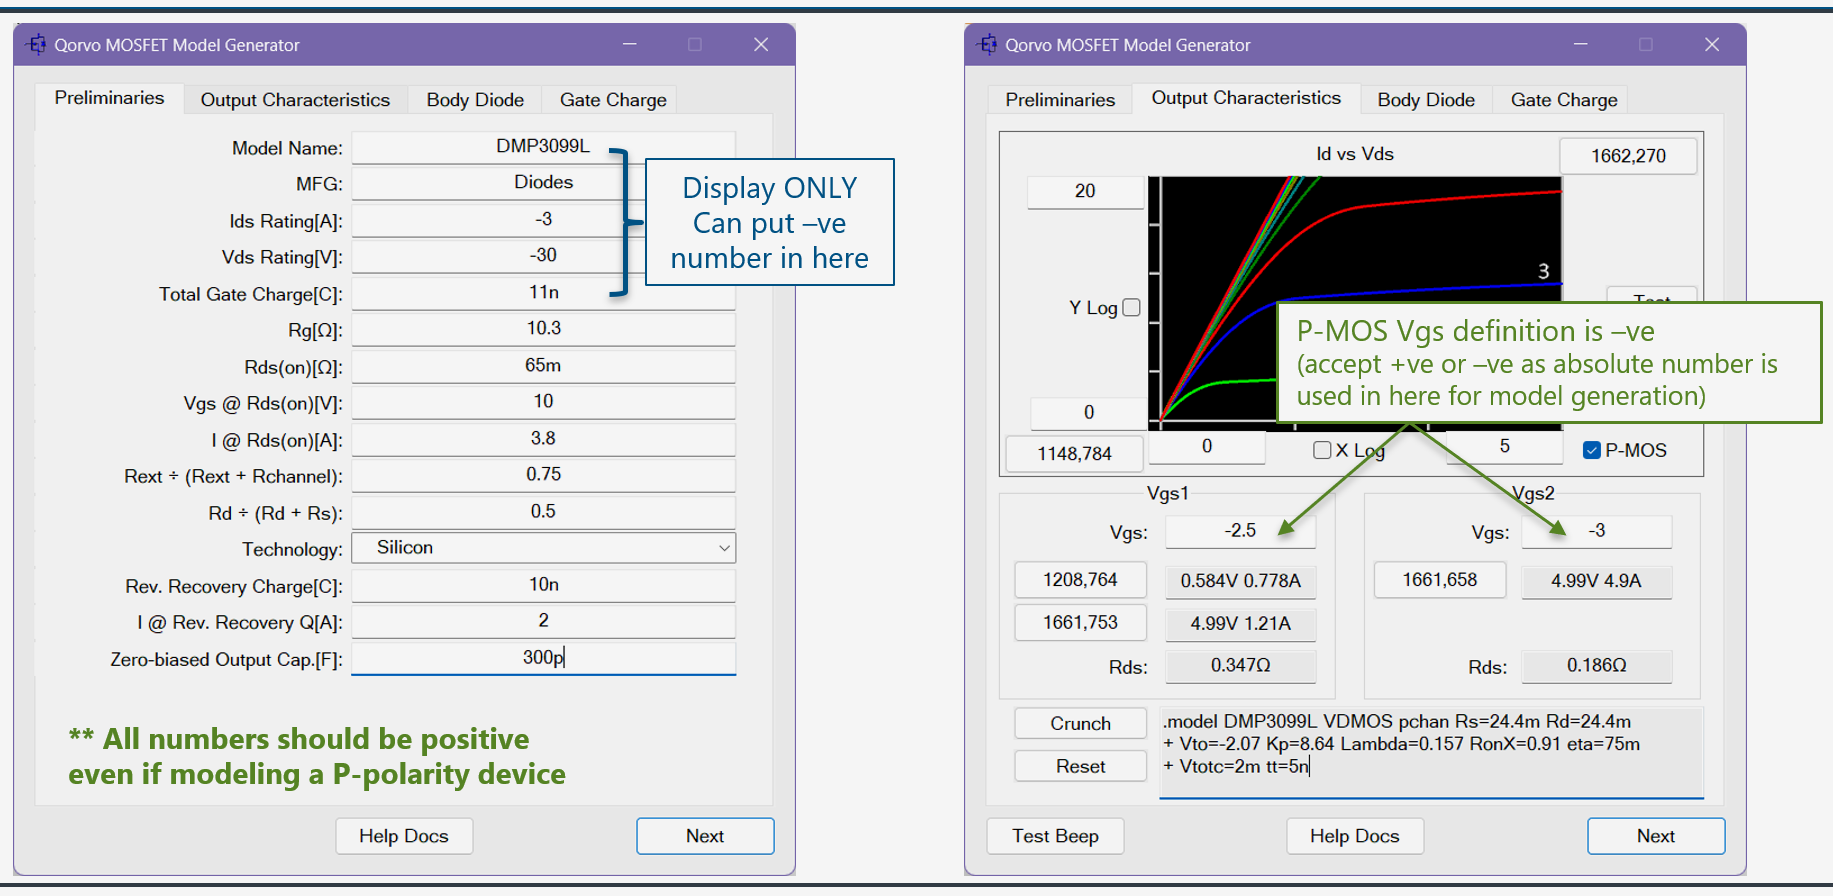Screen dimensions: 1833x896
Task: Click the Y-axis max field showing 20
Action: [x=1085, y=192]
